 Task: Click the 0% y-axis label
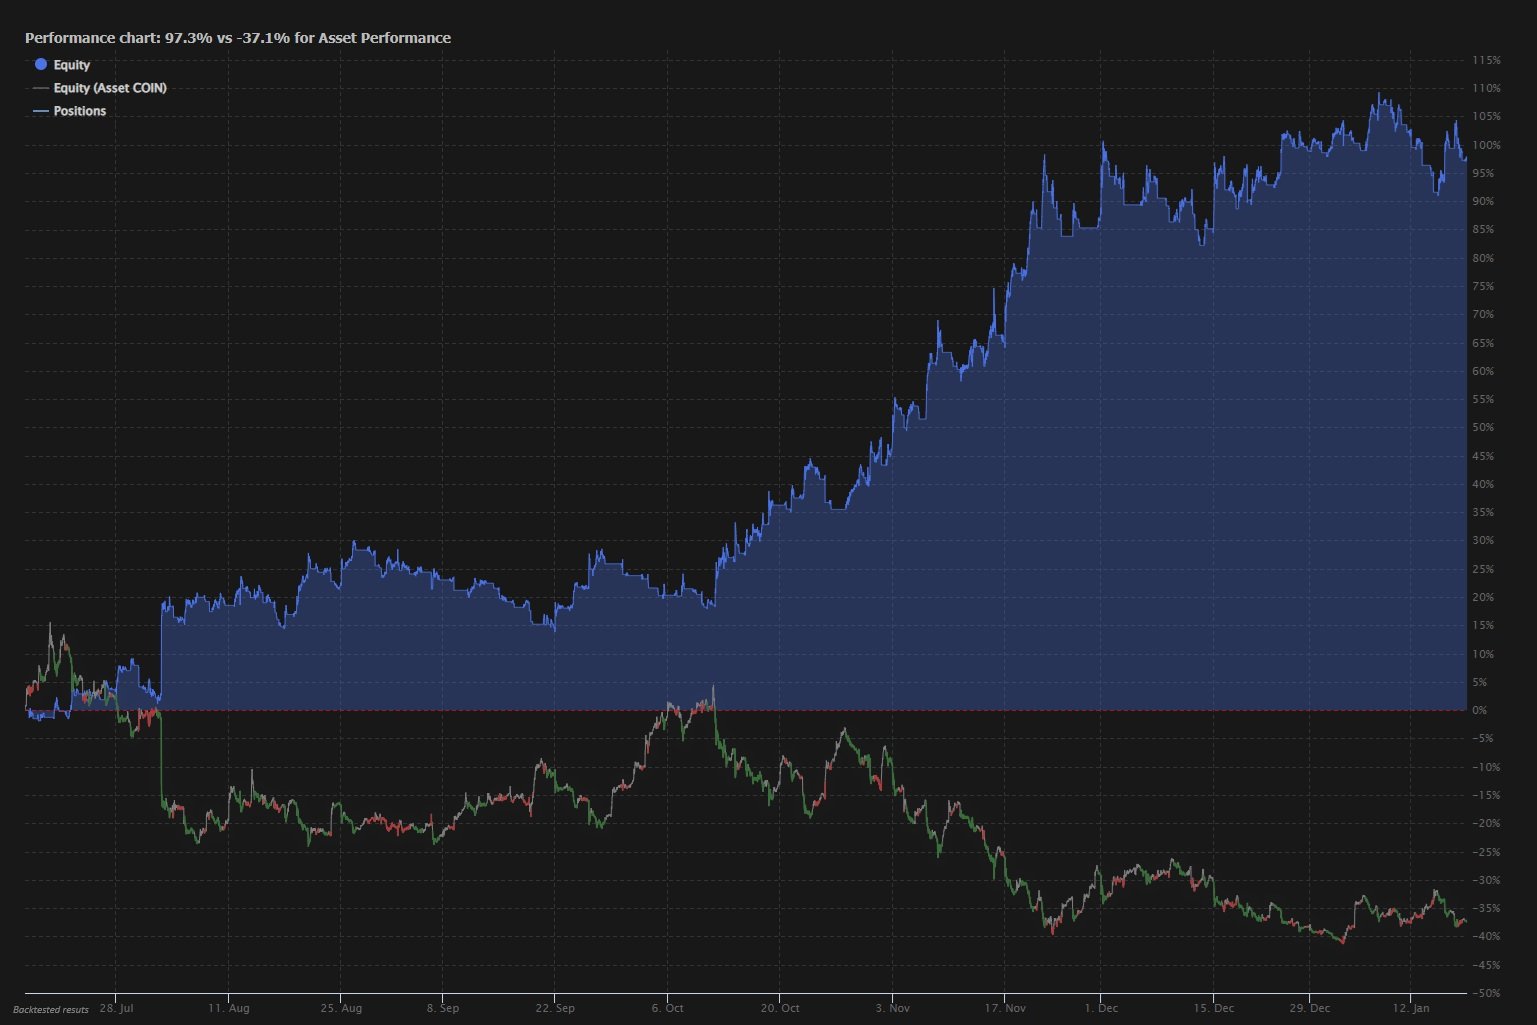tap(1479, 710)
